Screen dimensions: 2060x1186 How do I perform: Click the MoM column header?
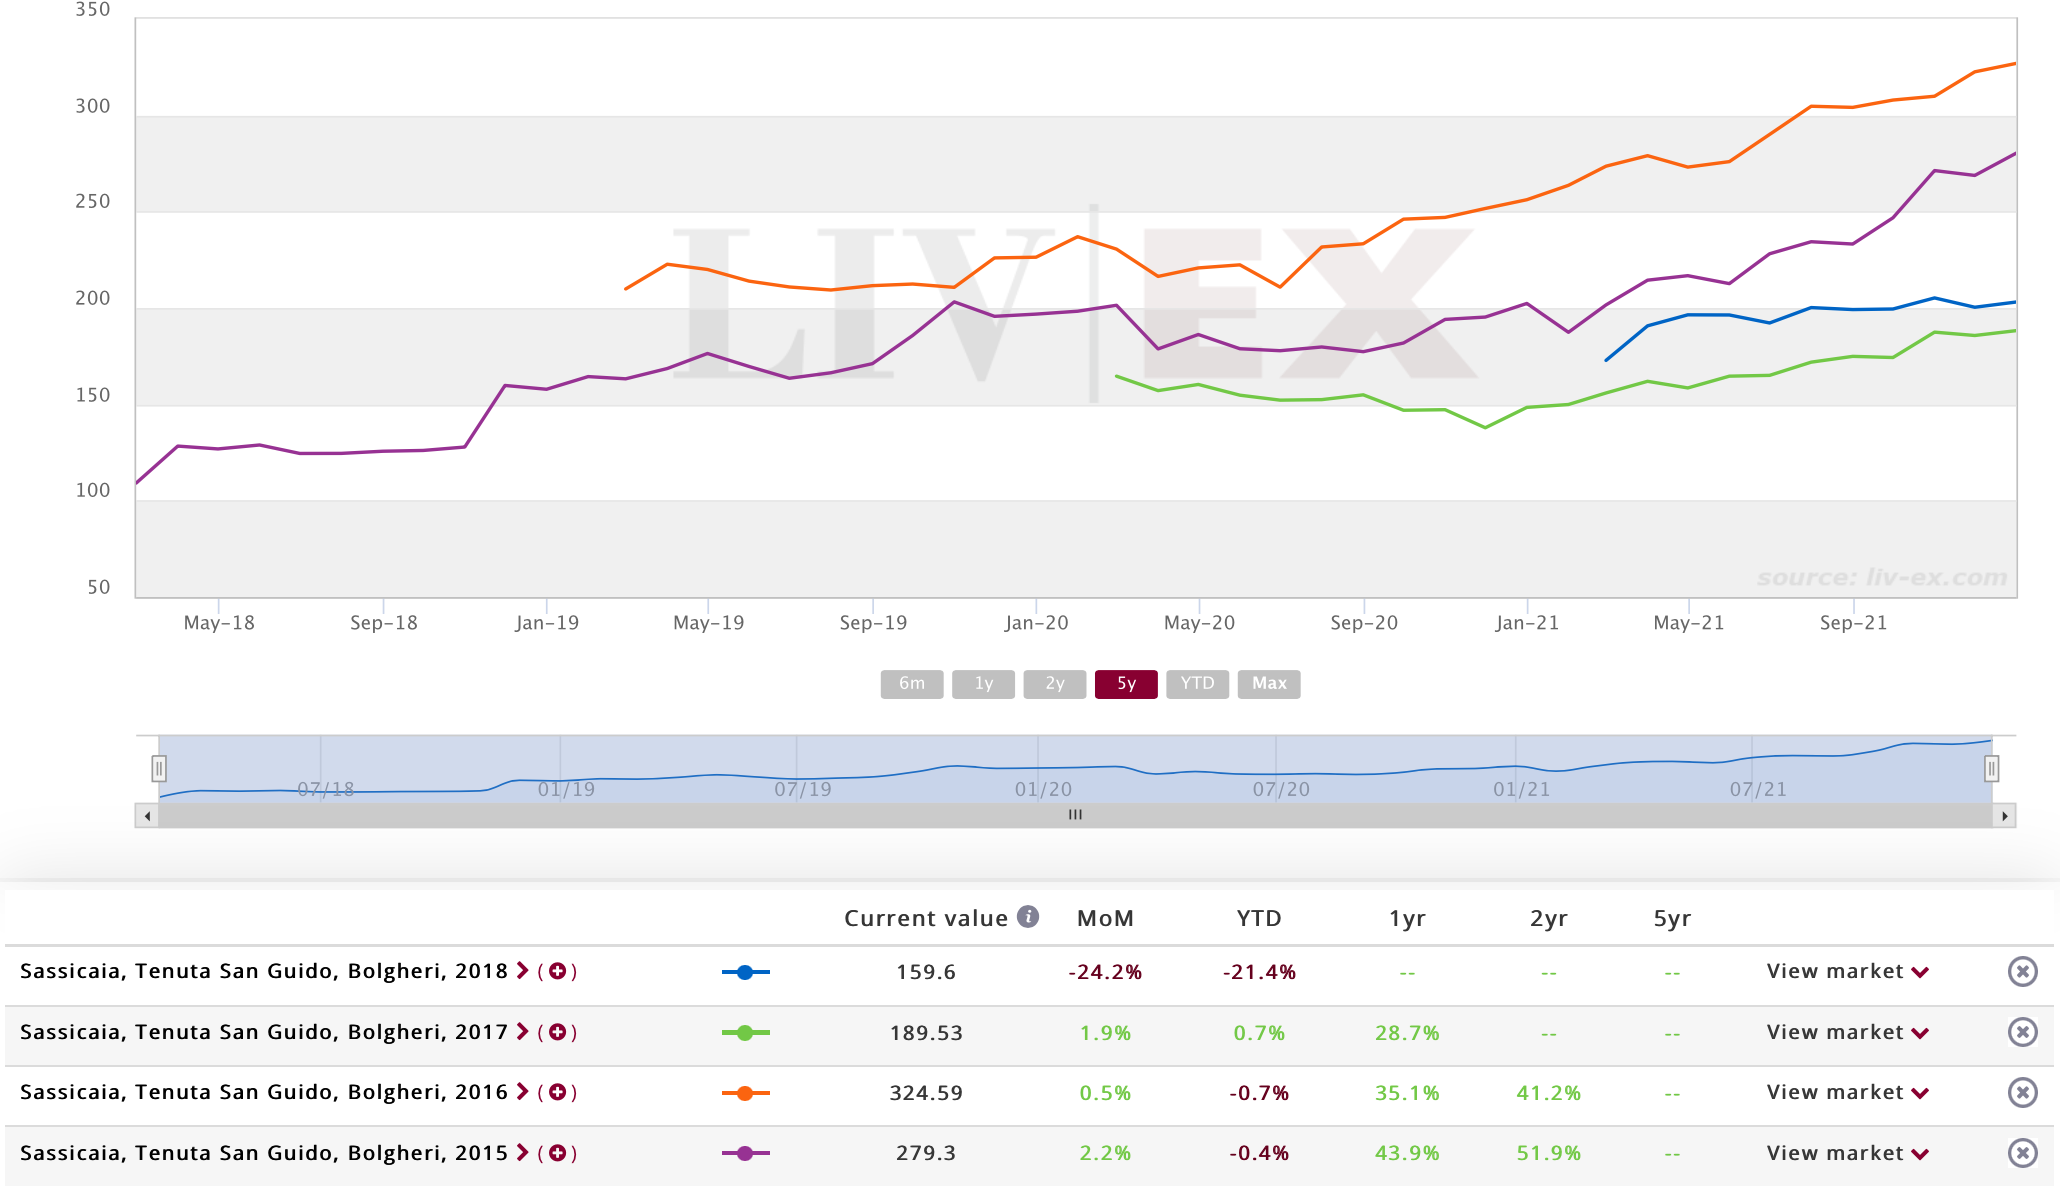pos(1105,918)
